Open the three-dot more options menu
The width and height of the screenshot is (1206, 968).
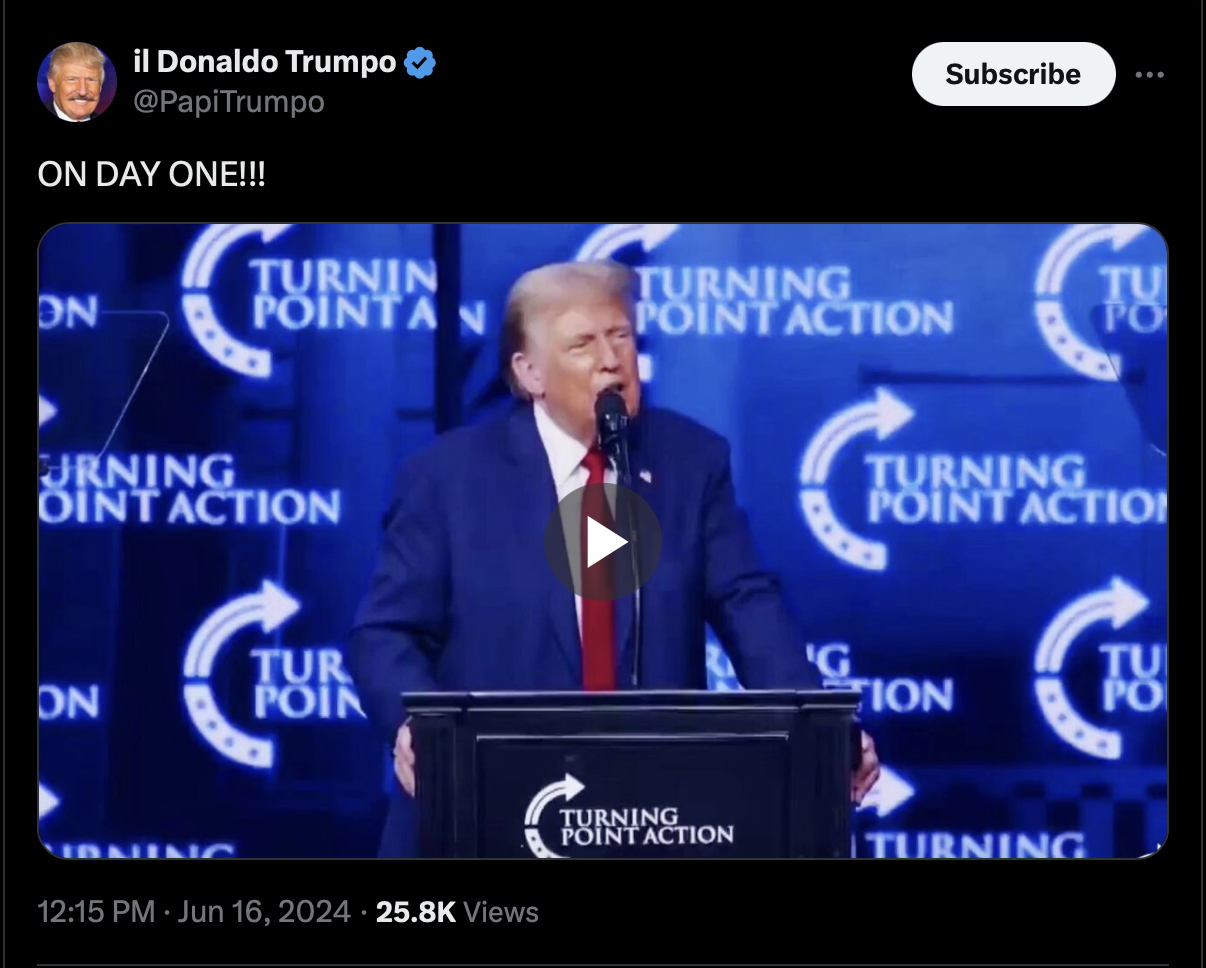1150,74
